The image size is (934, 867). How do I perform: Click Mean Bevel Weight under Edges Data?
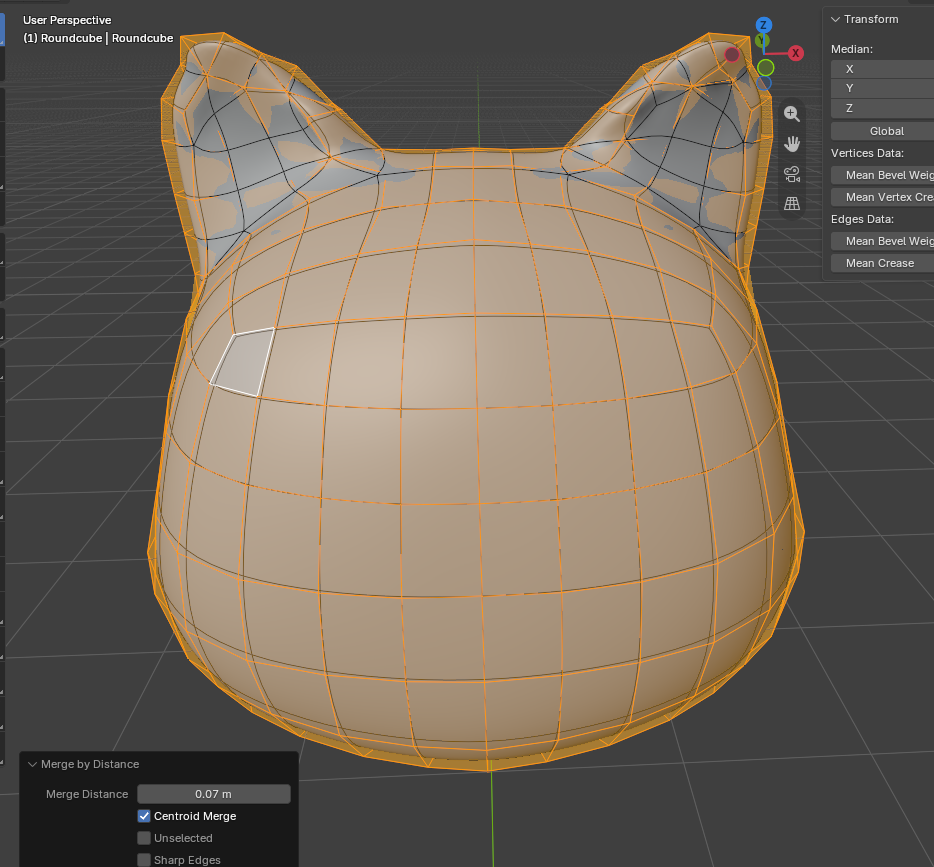pyautogui.click(x=882, y=241)
